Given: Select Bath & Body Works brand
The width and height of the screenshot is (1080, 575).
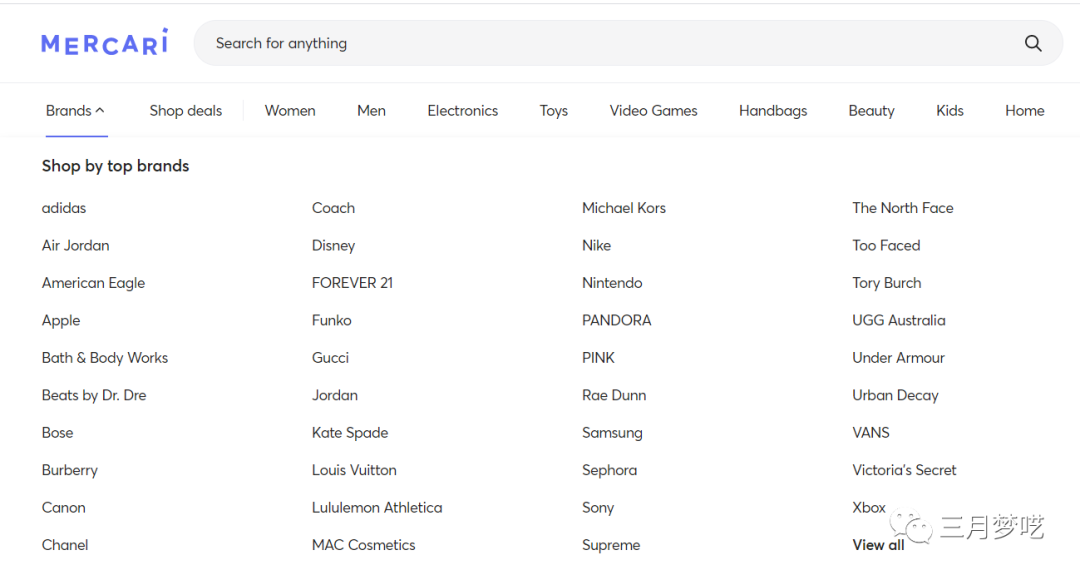Looking at the screenshot, I should (x=105, y=358).
